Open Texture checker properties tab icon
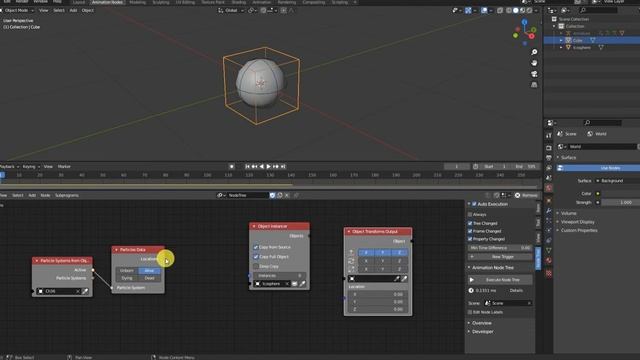640x360 pixels. click(x=549, y=273)
